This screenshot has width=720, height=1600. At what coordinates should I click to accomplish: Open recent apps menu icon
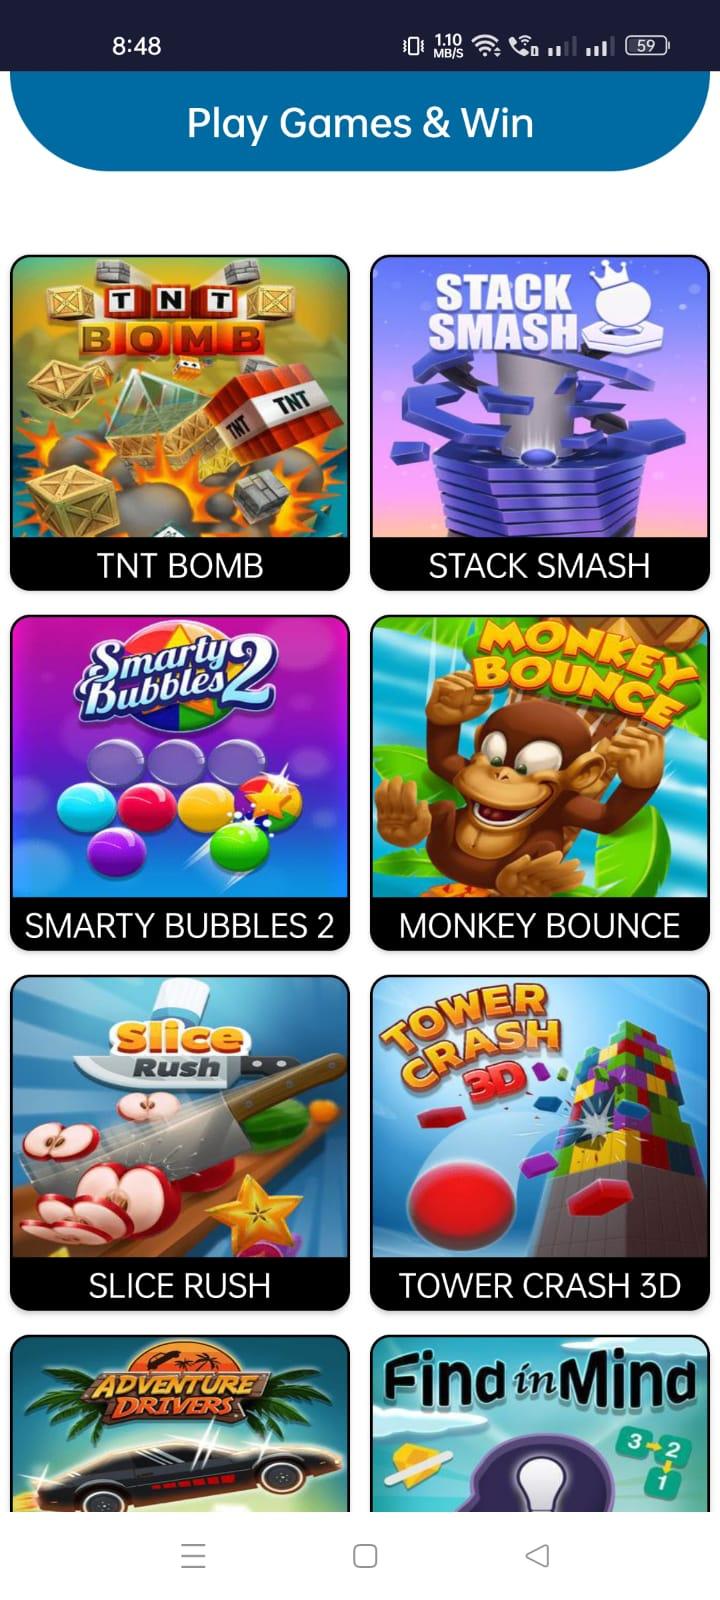click(194, 1556)
